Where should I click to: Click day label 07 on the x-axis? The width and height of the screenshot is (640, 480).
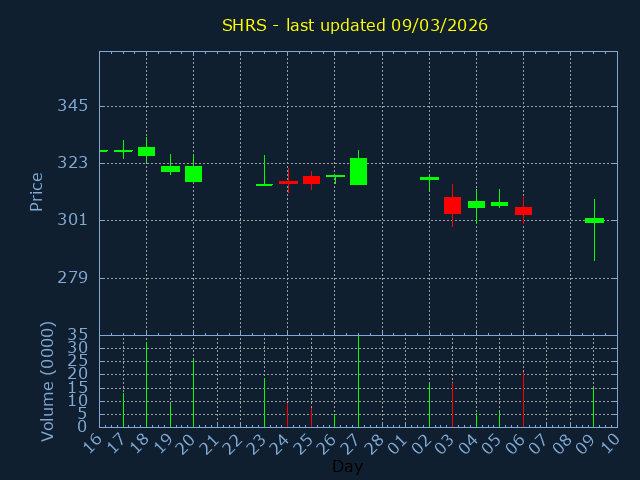[x=540, y=444]
